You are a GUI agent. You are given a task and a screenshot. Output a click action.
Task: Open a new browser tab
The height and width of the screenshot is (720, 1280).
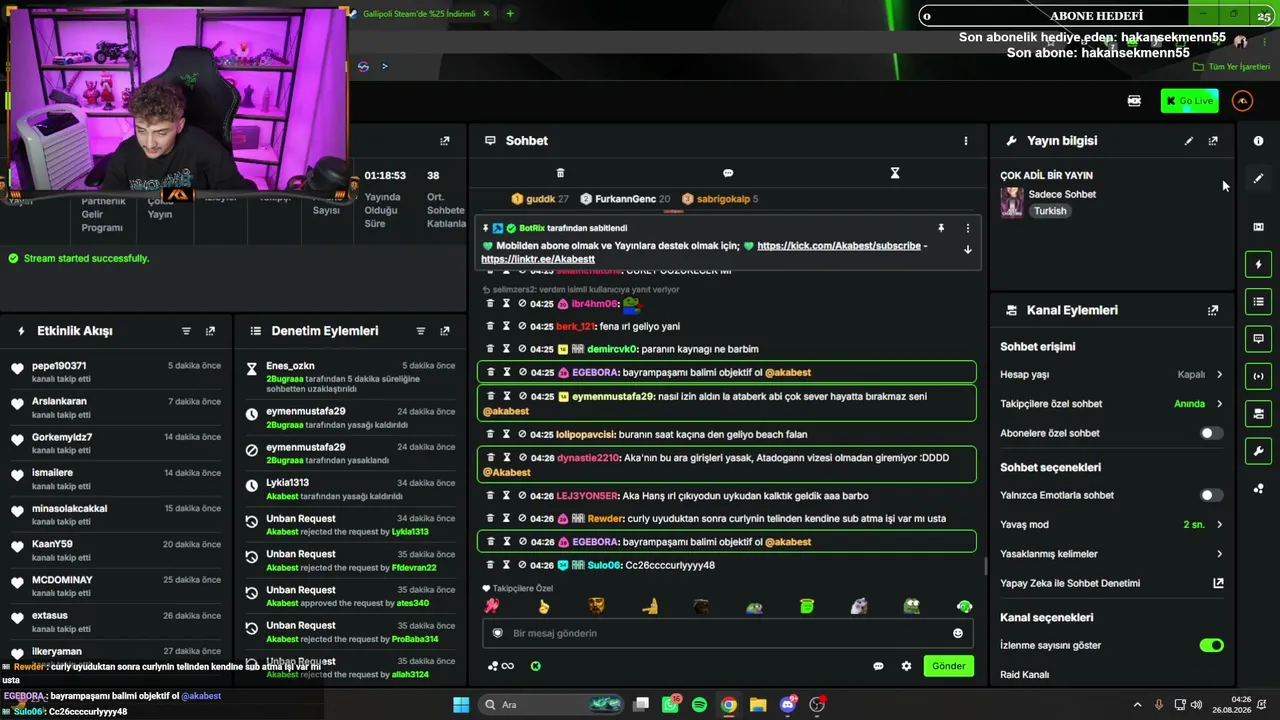point(510,14)
